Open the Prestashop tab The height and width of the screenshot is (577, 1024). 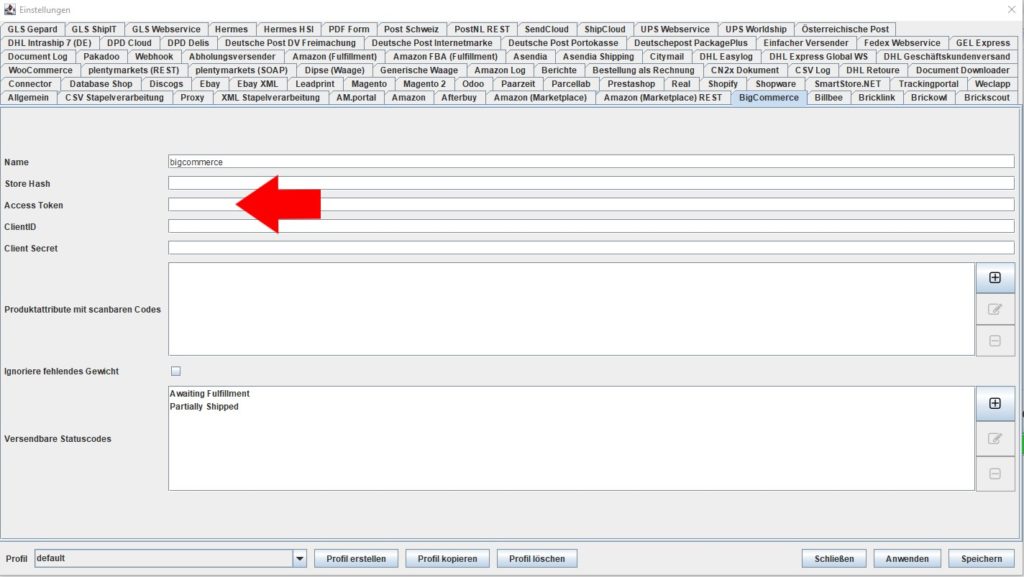click(x=631, y=84)
